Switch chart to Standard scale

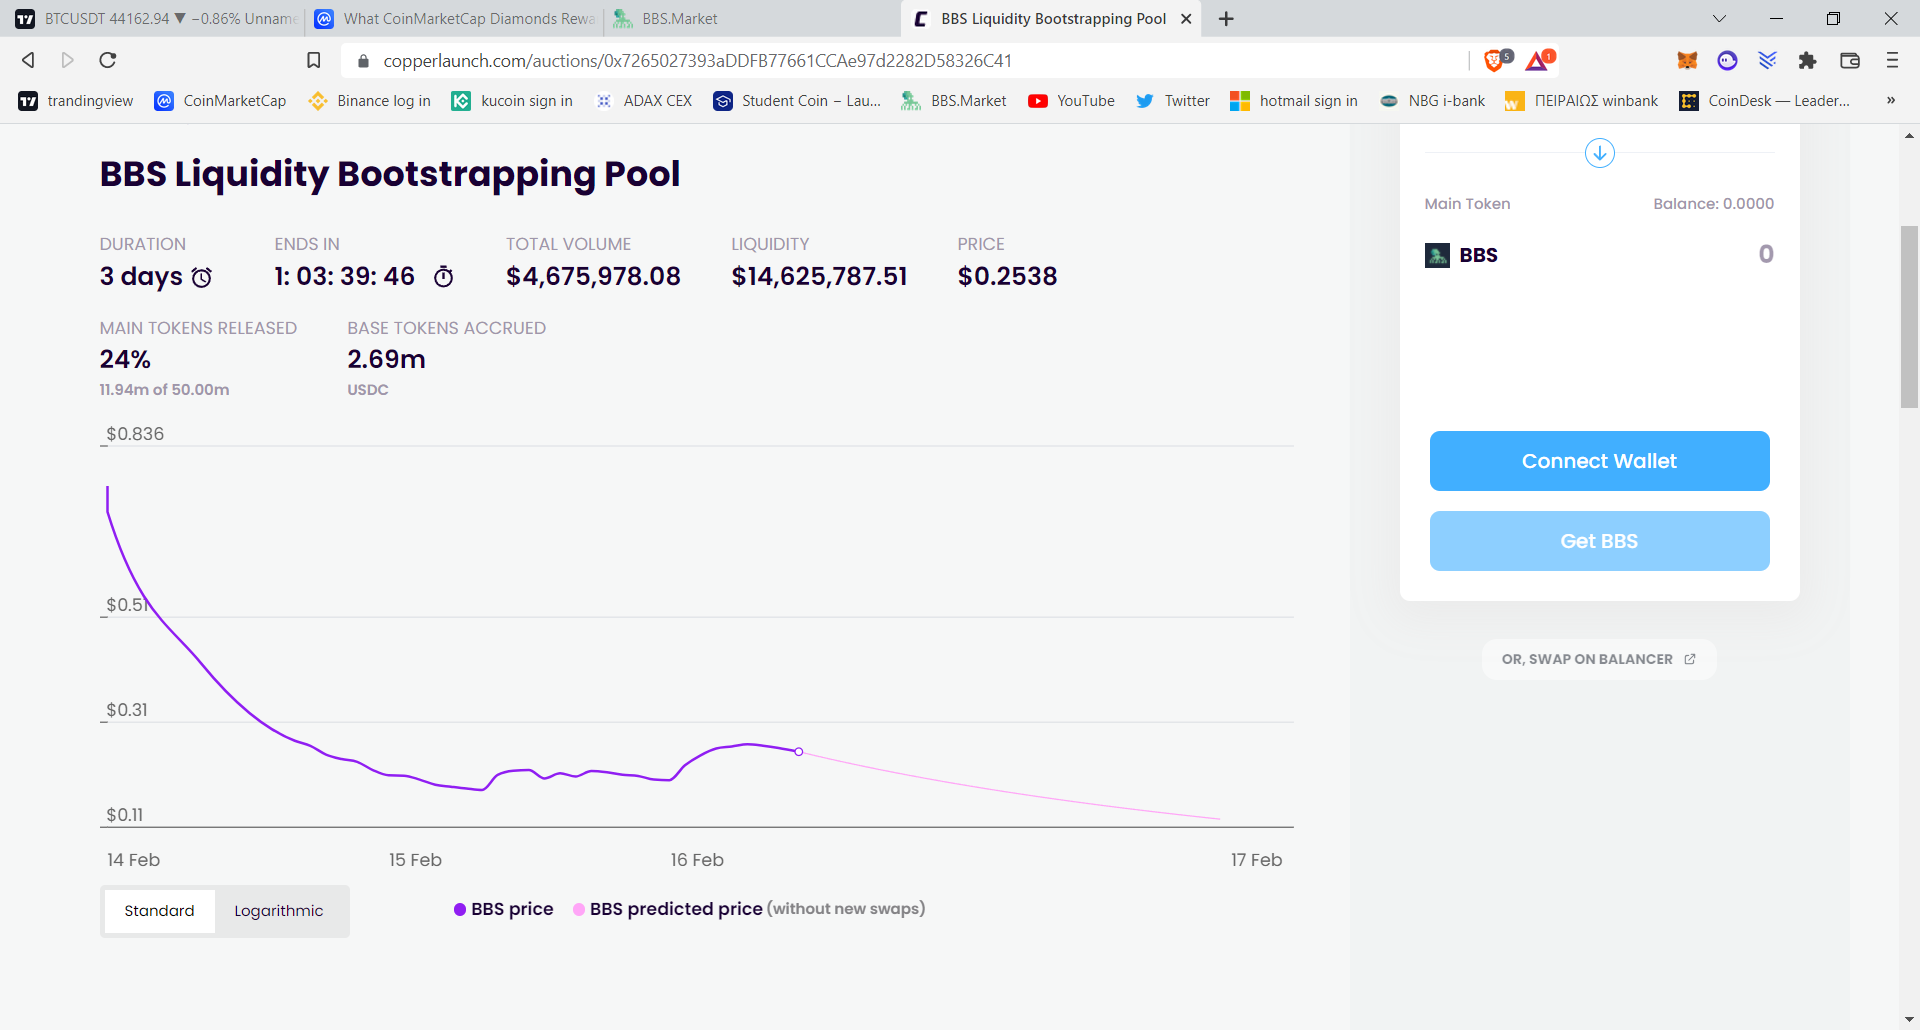[x=160, y=911]
